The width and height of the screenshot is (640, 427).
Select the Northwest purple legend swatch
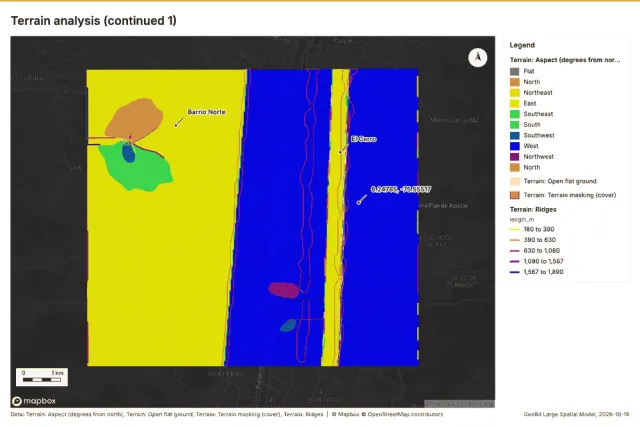pyautogui.click(x=515, y=156)
